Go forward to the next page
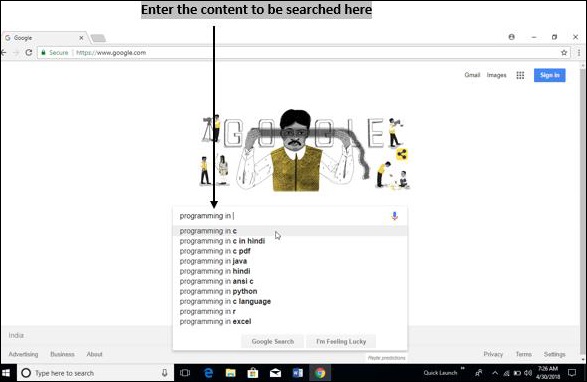The width and height of the screenshot is (587, 382). click(x=16, y=52)
